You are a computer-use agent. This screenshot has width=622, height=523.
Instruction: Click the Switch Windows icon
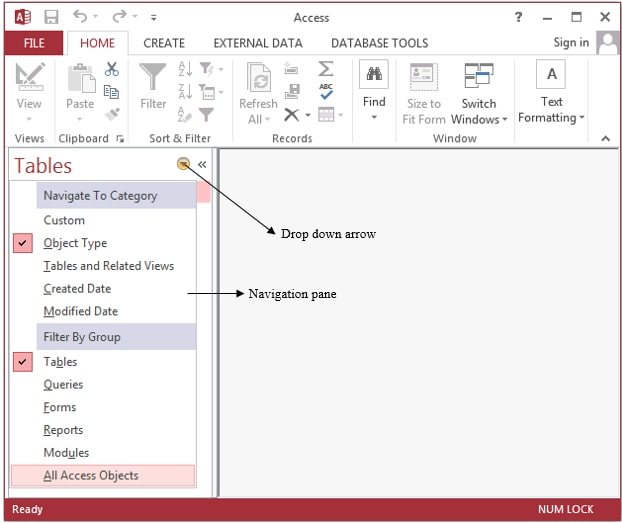479,75
